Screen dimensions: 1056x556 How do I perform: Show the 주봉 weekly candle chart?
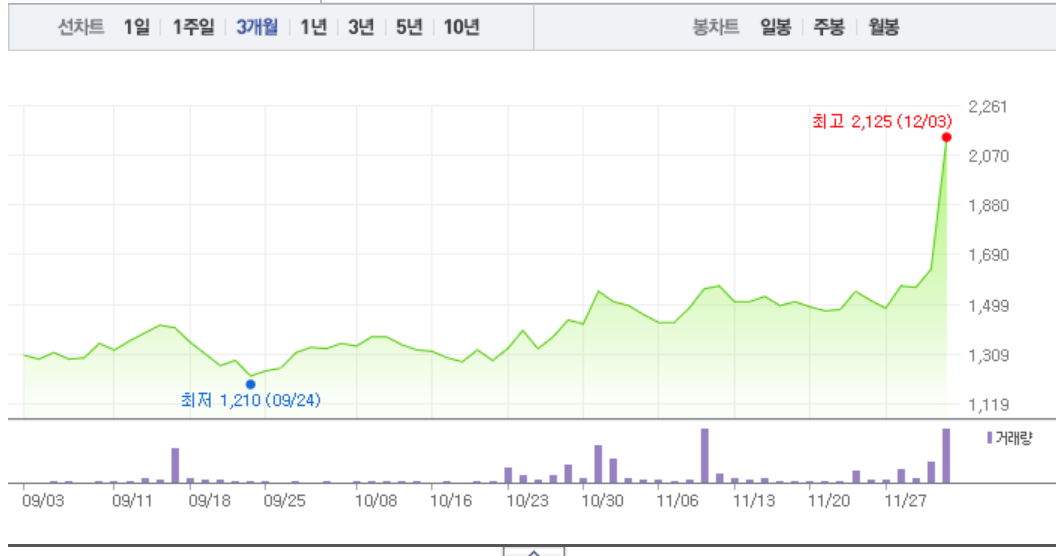tap(828, 27)
